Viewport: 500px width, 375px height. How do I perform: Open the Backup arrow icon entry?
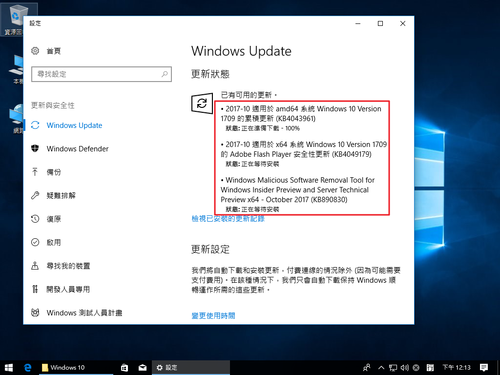click(x=35, y=172)
